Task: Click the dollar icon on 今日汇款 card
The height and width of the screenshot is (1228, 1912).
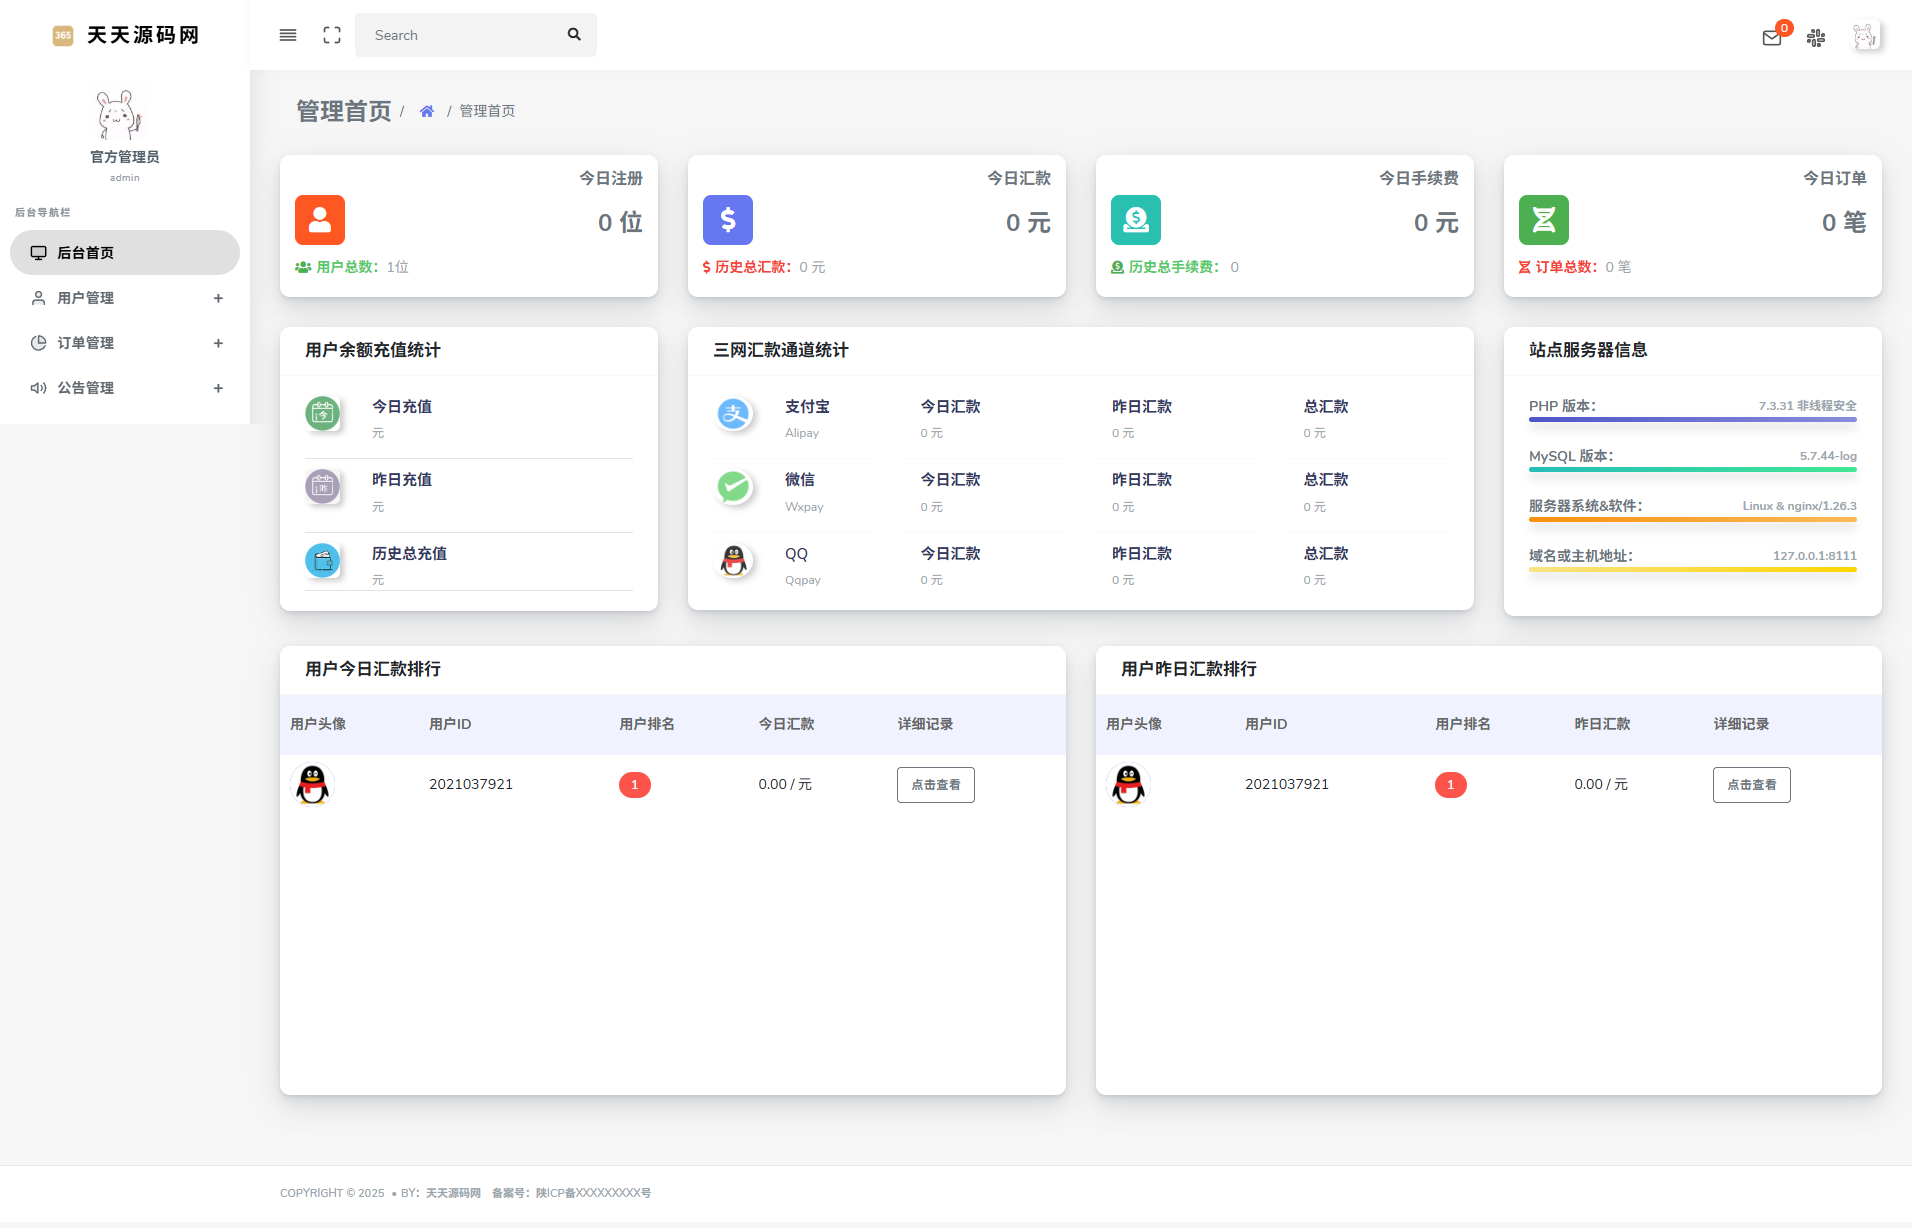Action: (728, 219)
